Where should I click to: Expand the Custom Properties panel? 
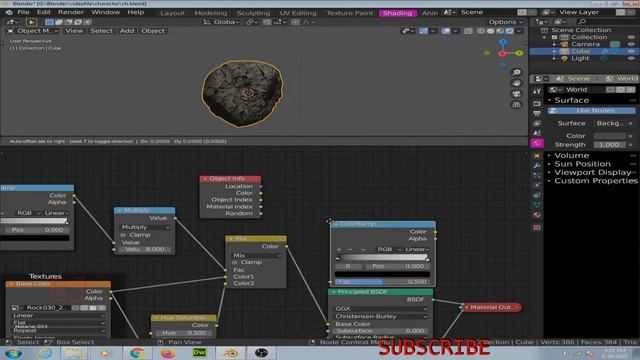[x=595, y=181]
